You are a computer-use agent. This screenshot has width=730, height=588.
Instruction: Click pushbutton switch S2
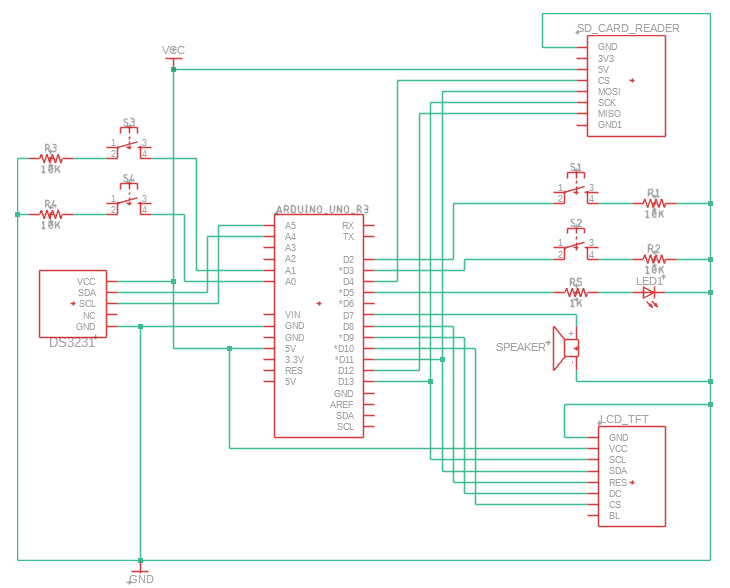click(x=576, y=244)
